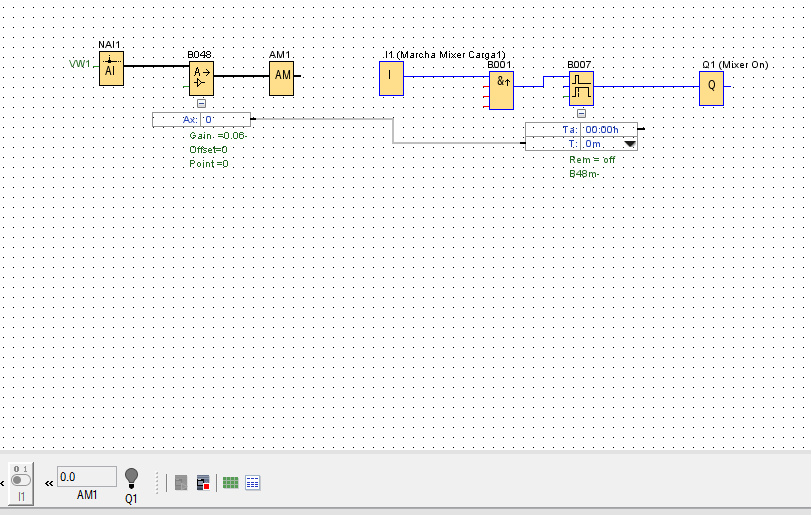This screenshot has width=811, height=515.
Task: Click the Q1 lamp indicator in the simulation bar
Action: [x=131, y=478]
